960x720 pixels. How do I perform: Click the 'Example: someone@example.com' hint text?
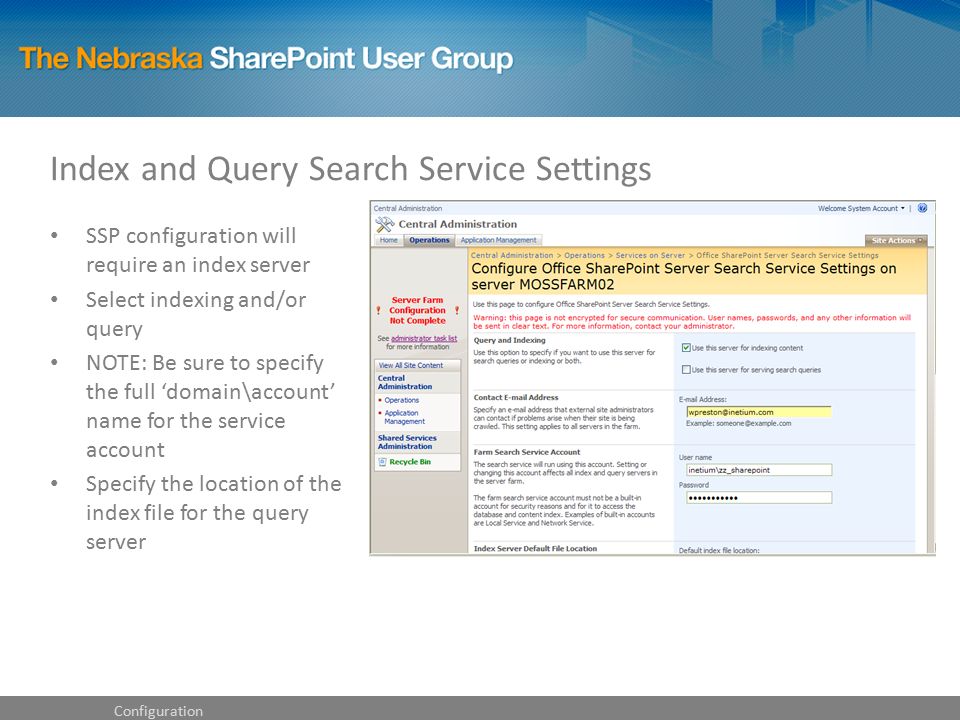pos(738,423)
